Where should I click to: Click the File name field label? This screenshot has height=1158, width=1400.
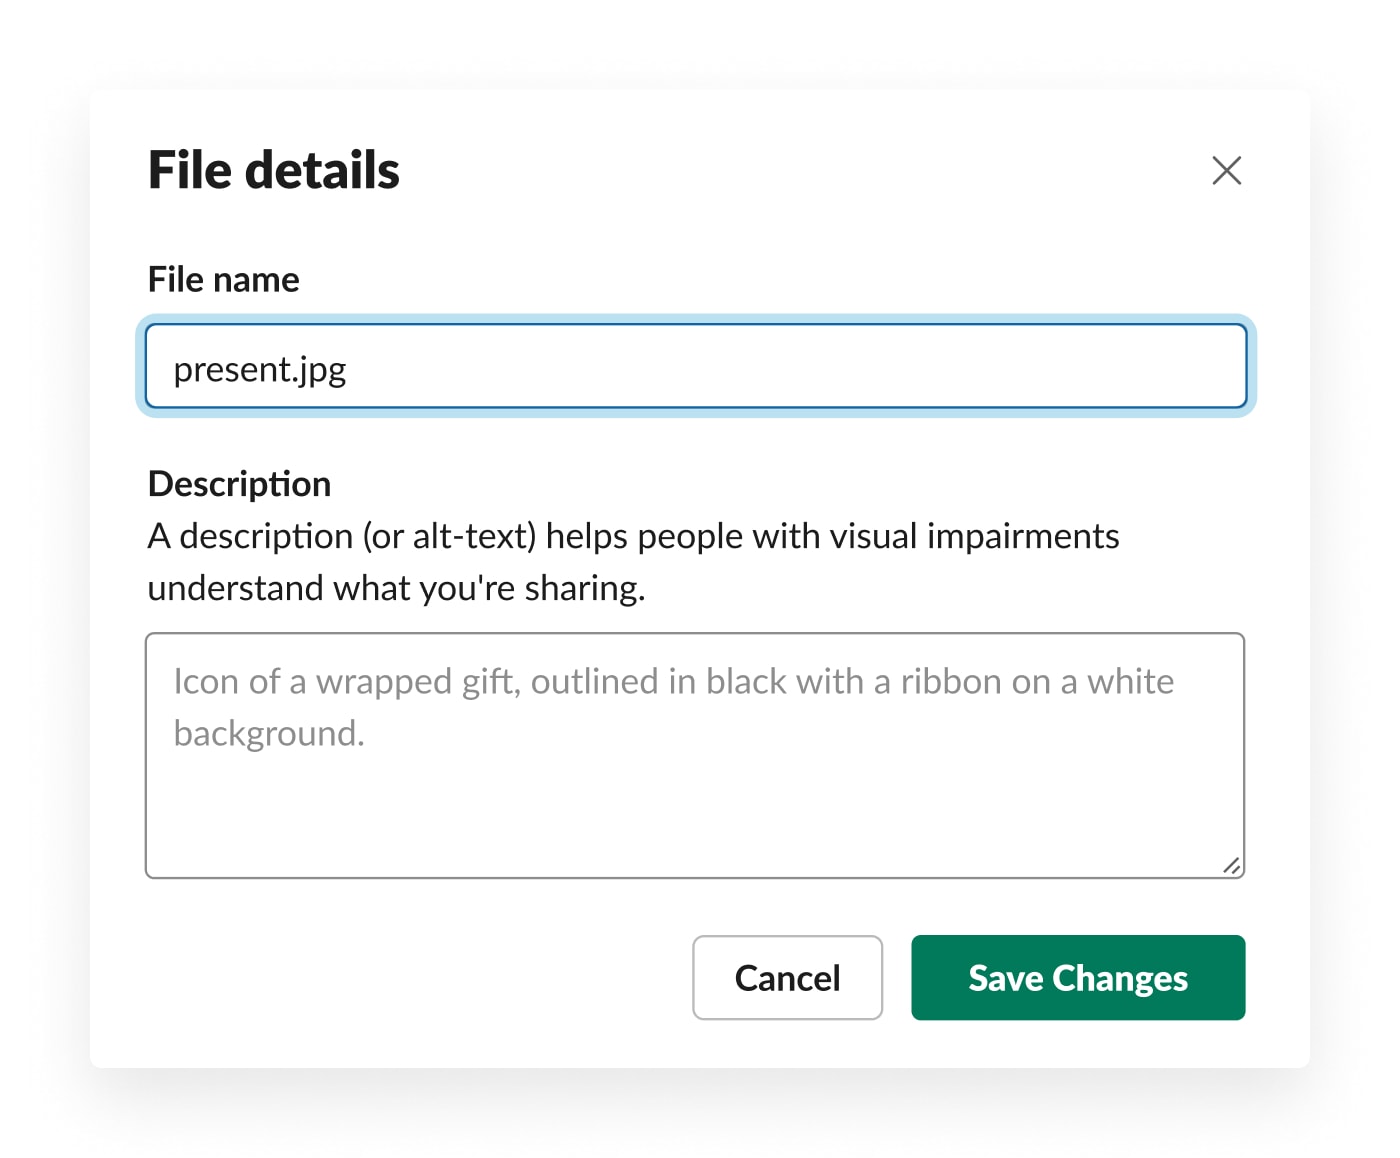coord(223,280)
